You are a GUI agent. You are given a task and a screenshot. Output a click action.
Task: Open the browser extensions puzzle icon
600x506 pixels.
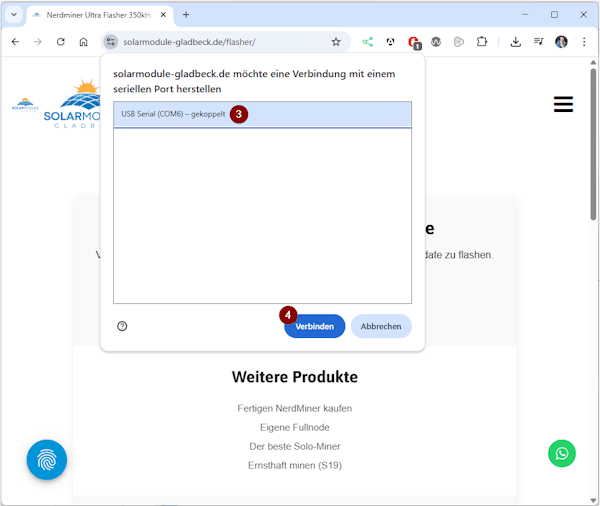[x=482, y=42]
